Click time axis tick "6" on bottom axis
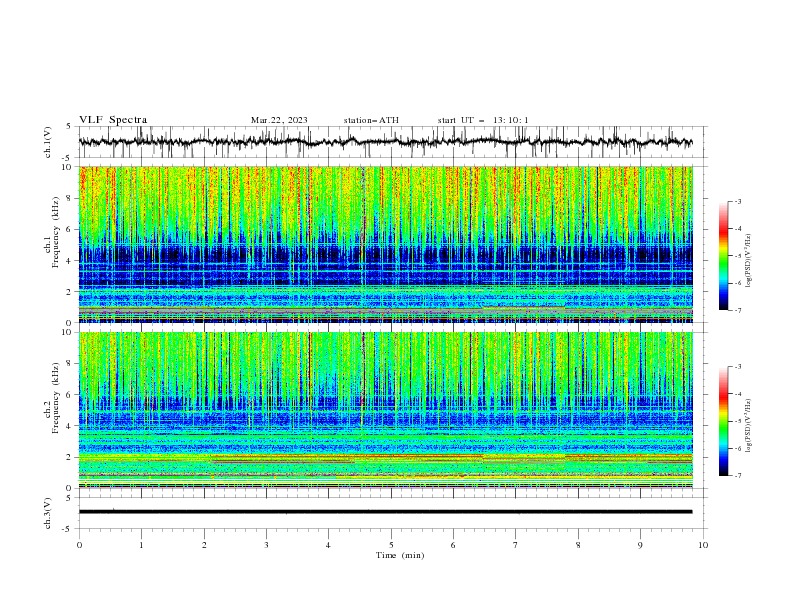The width and height of the screenshot is (792, 612). [453, 545]
